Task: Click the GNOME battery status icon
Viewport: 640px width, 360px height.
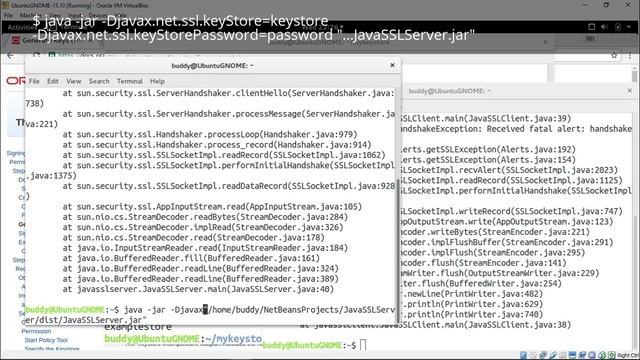Action: [618, 27]
